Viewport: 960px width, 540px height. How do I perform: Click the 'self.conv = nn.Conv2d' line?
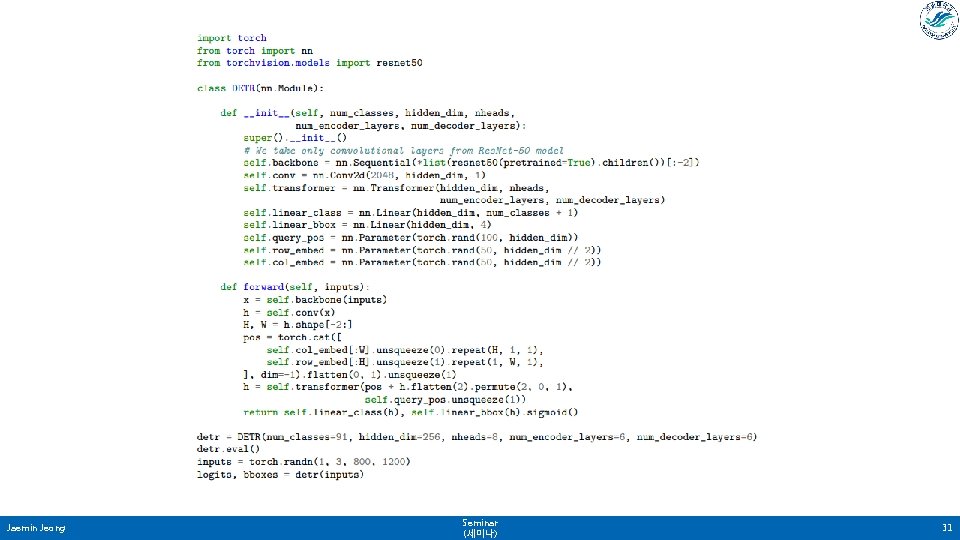[364, 176]
